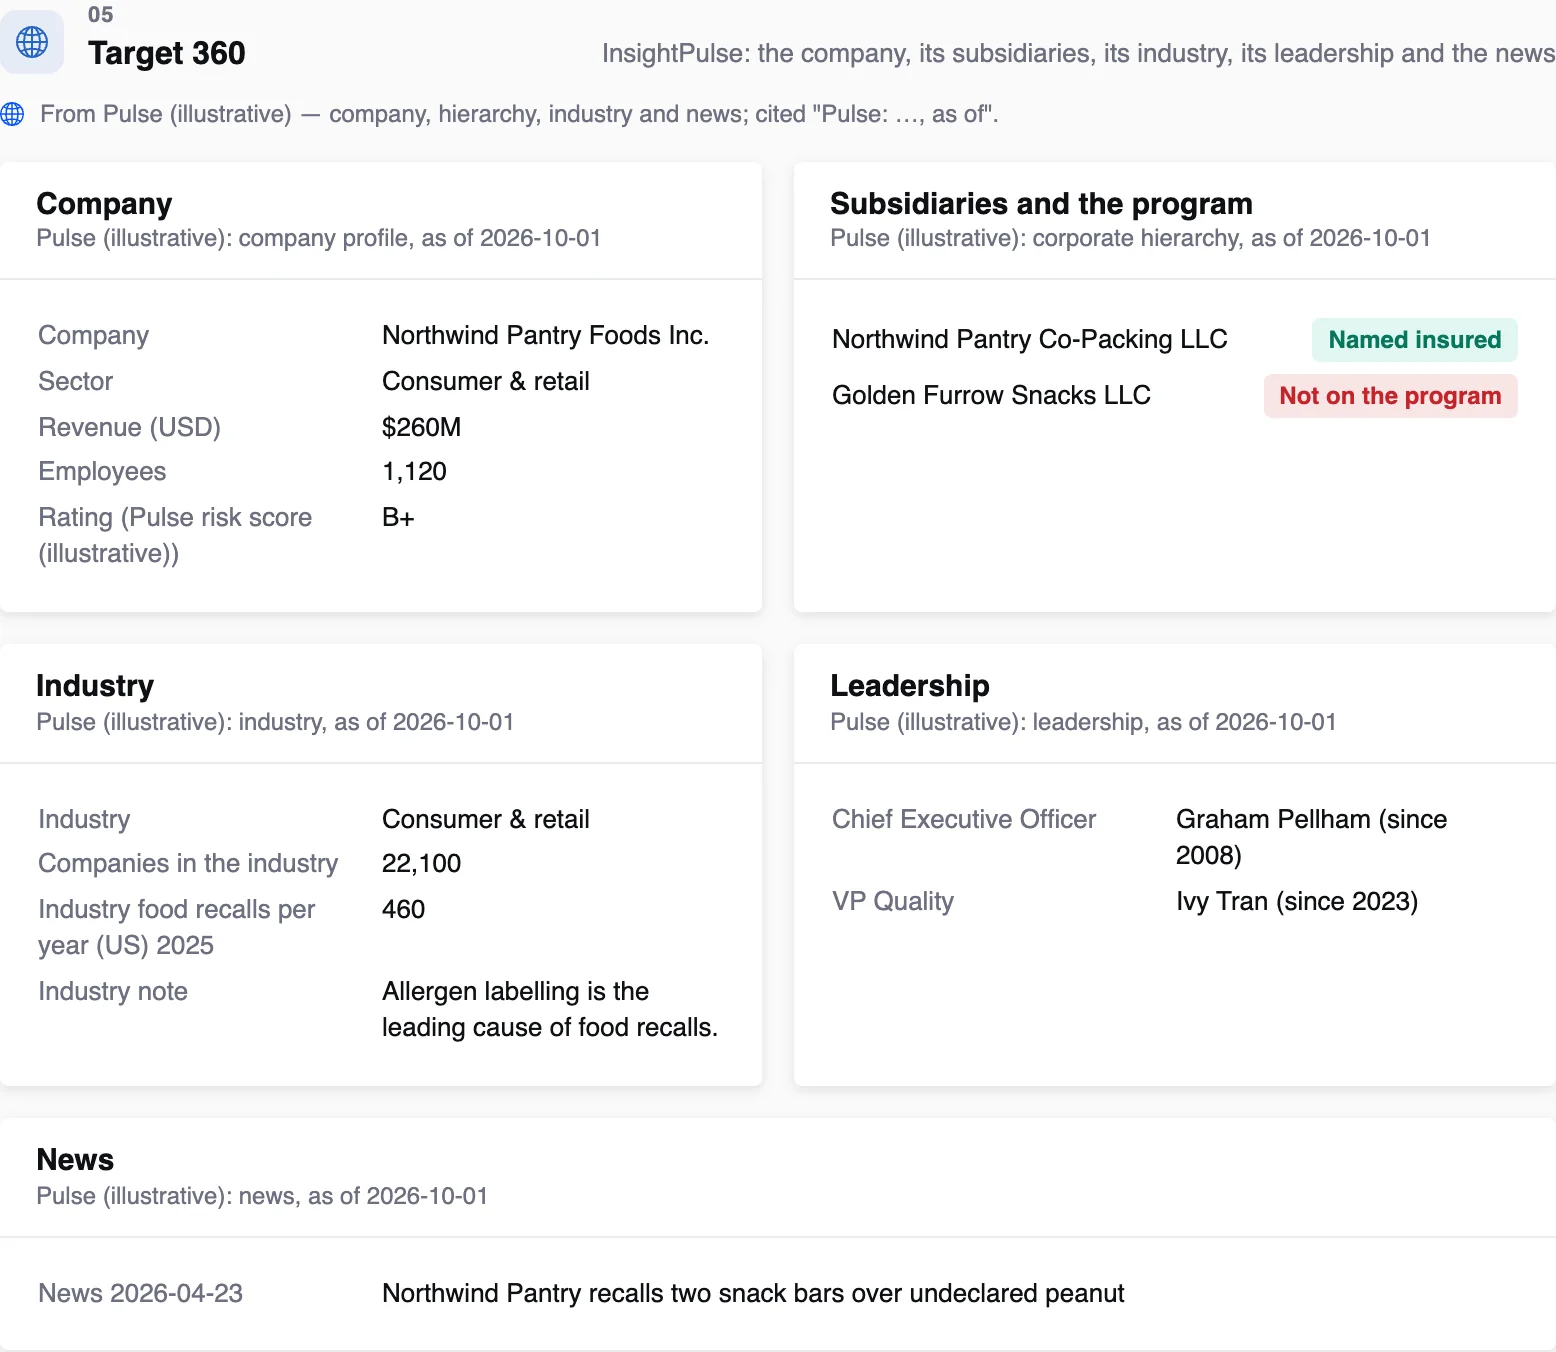1556x1352 pixels.
Task: Click the Industry food recalls per year label
Action: point(176,927)
